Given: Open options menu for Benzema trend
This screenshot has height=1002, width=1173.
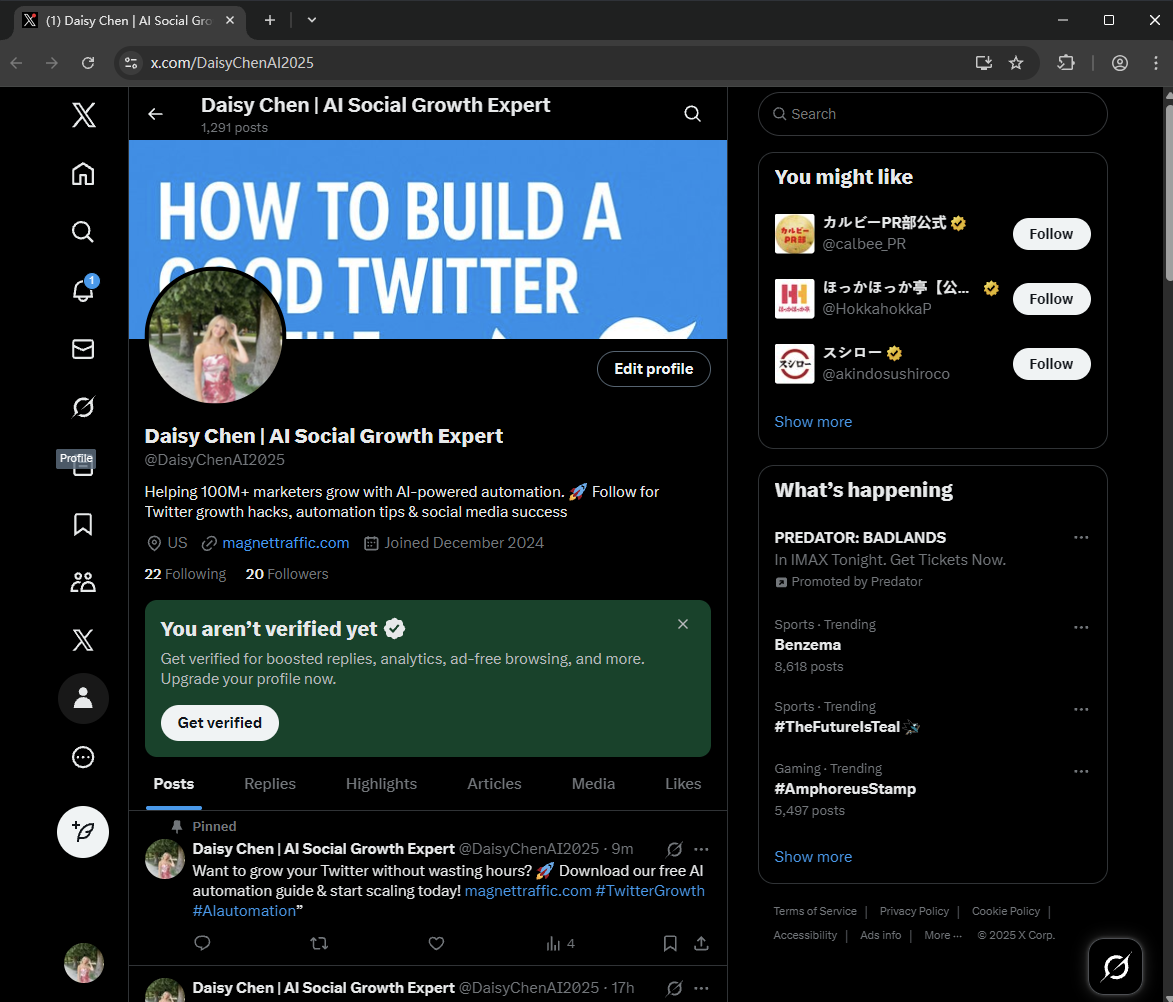Looking at the screenshot, I should click(1081, 627).
